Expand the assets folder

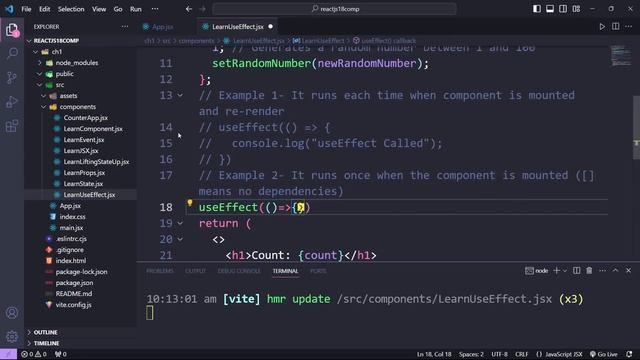pos(44,96)
